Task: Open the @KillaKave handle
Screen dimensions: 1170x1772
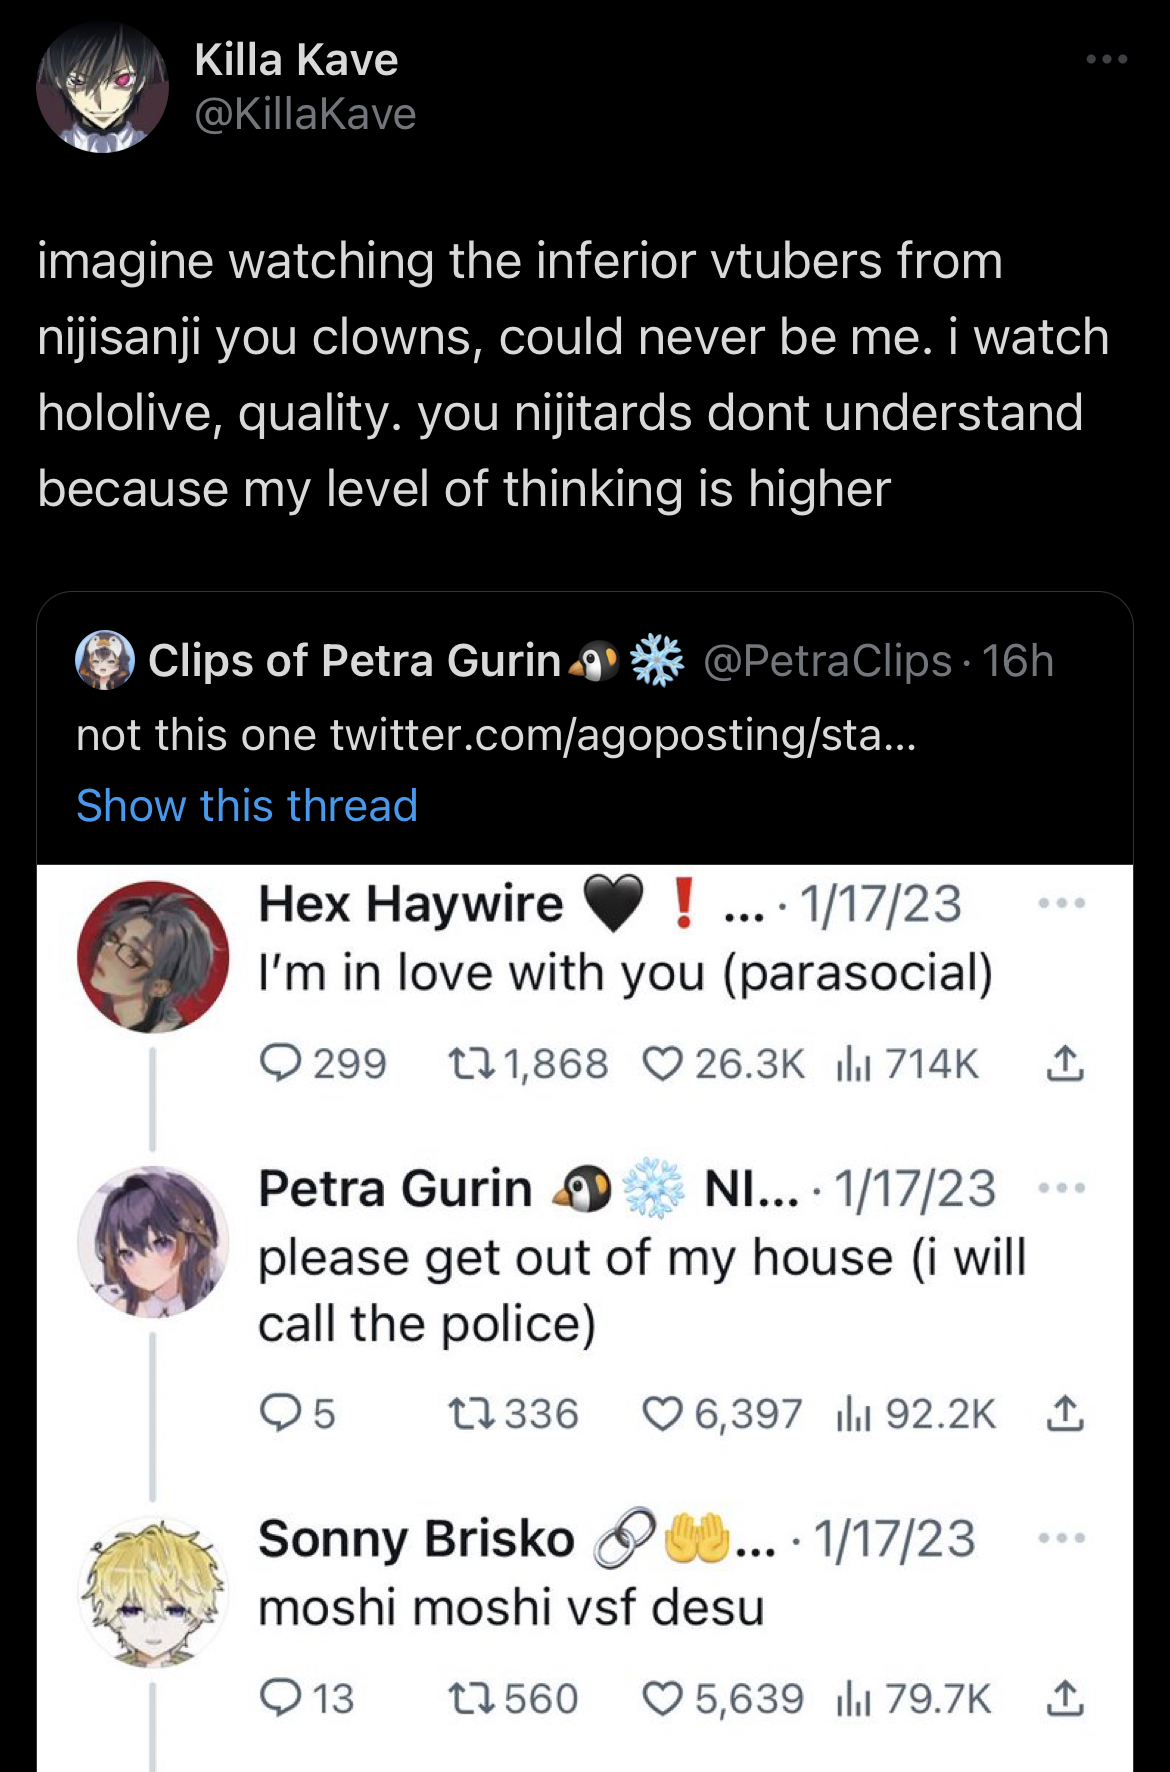Action: [x=305, y=114]
